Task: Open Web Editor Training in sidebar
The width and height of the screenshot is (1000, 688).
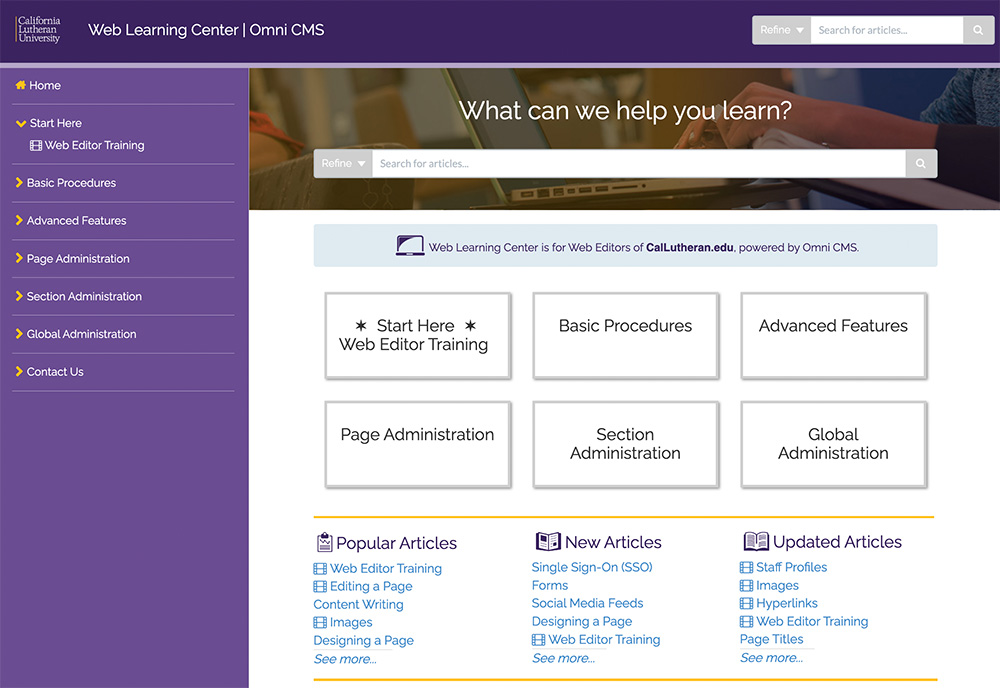Action: [94, 145]
